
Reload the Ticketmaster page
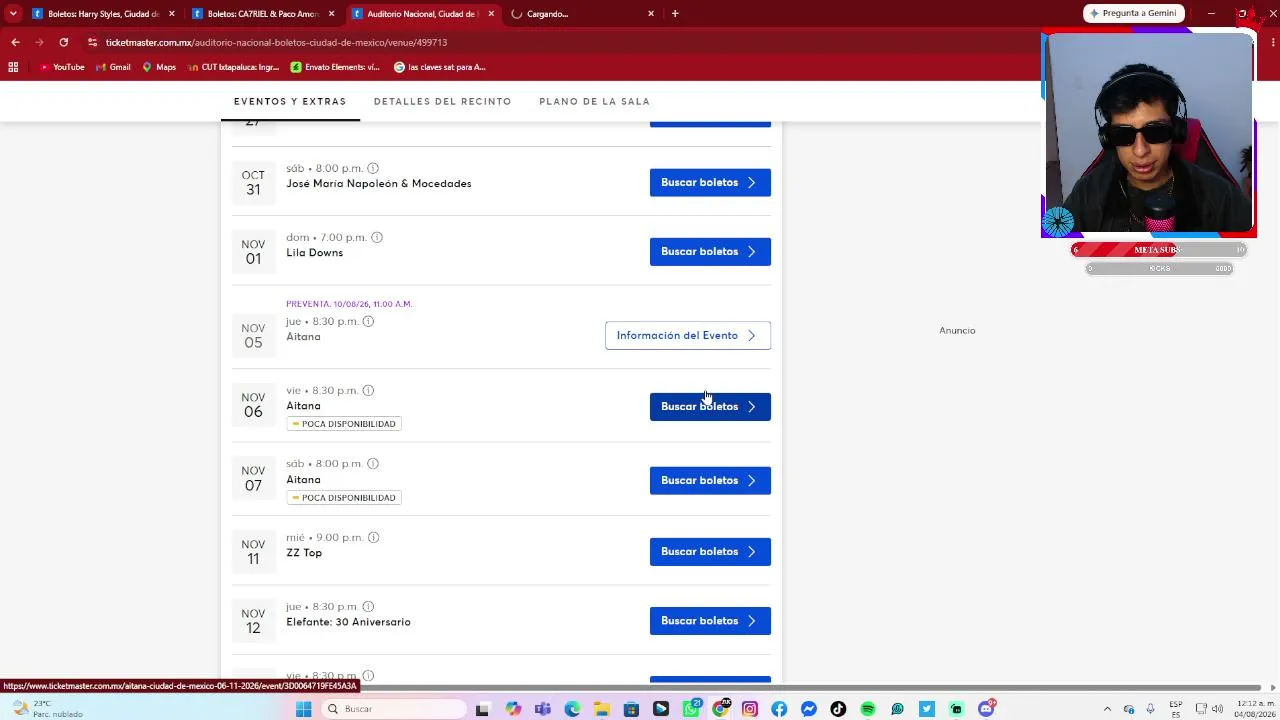[64, 42]
